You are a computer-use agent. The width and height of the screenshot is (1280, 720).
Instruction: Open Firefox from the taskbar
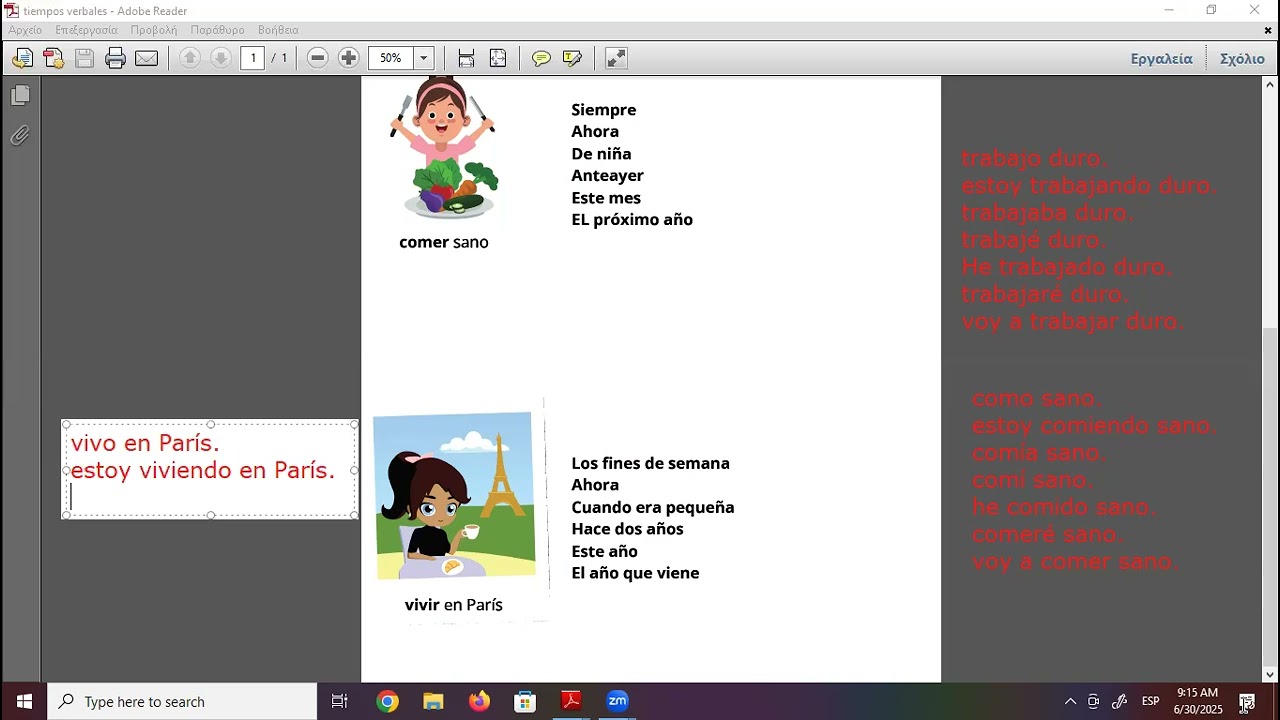click(x=479, y=702)
